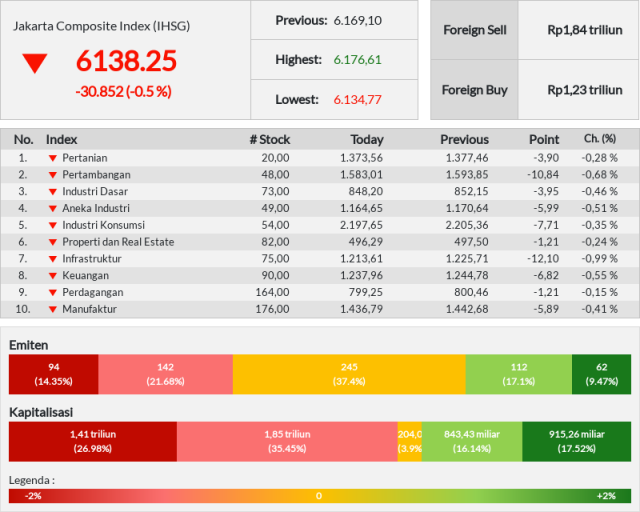Click the red arrow beside Aneka Industri
Viewport: 640px width, 512px height.
tap(53, 208)
